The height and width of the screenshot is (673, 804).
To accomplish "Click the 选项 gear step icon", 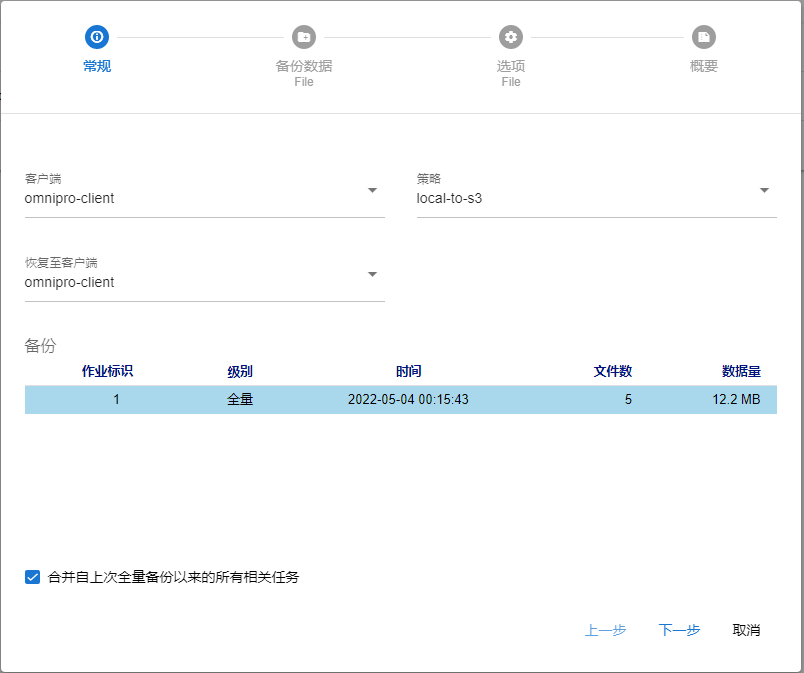I will pyautogui.click(x=511, y=37).
